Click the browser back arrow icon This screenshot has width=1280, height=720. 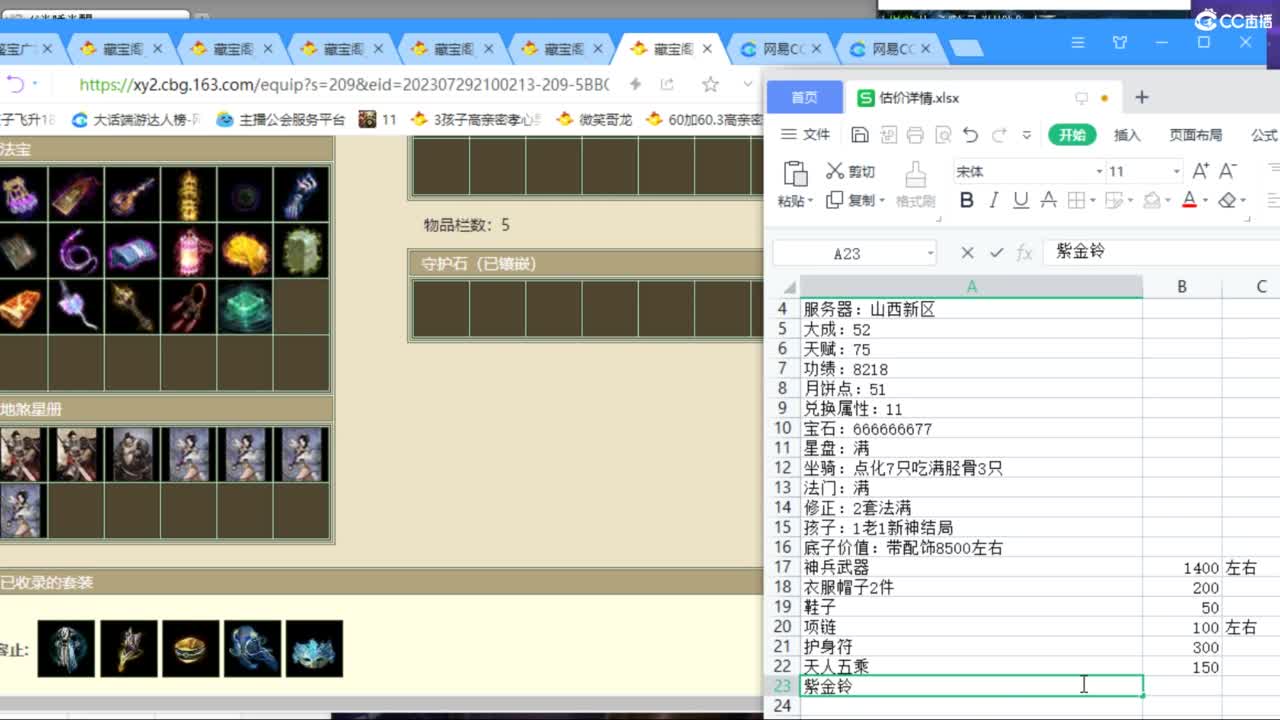(15, 84)
